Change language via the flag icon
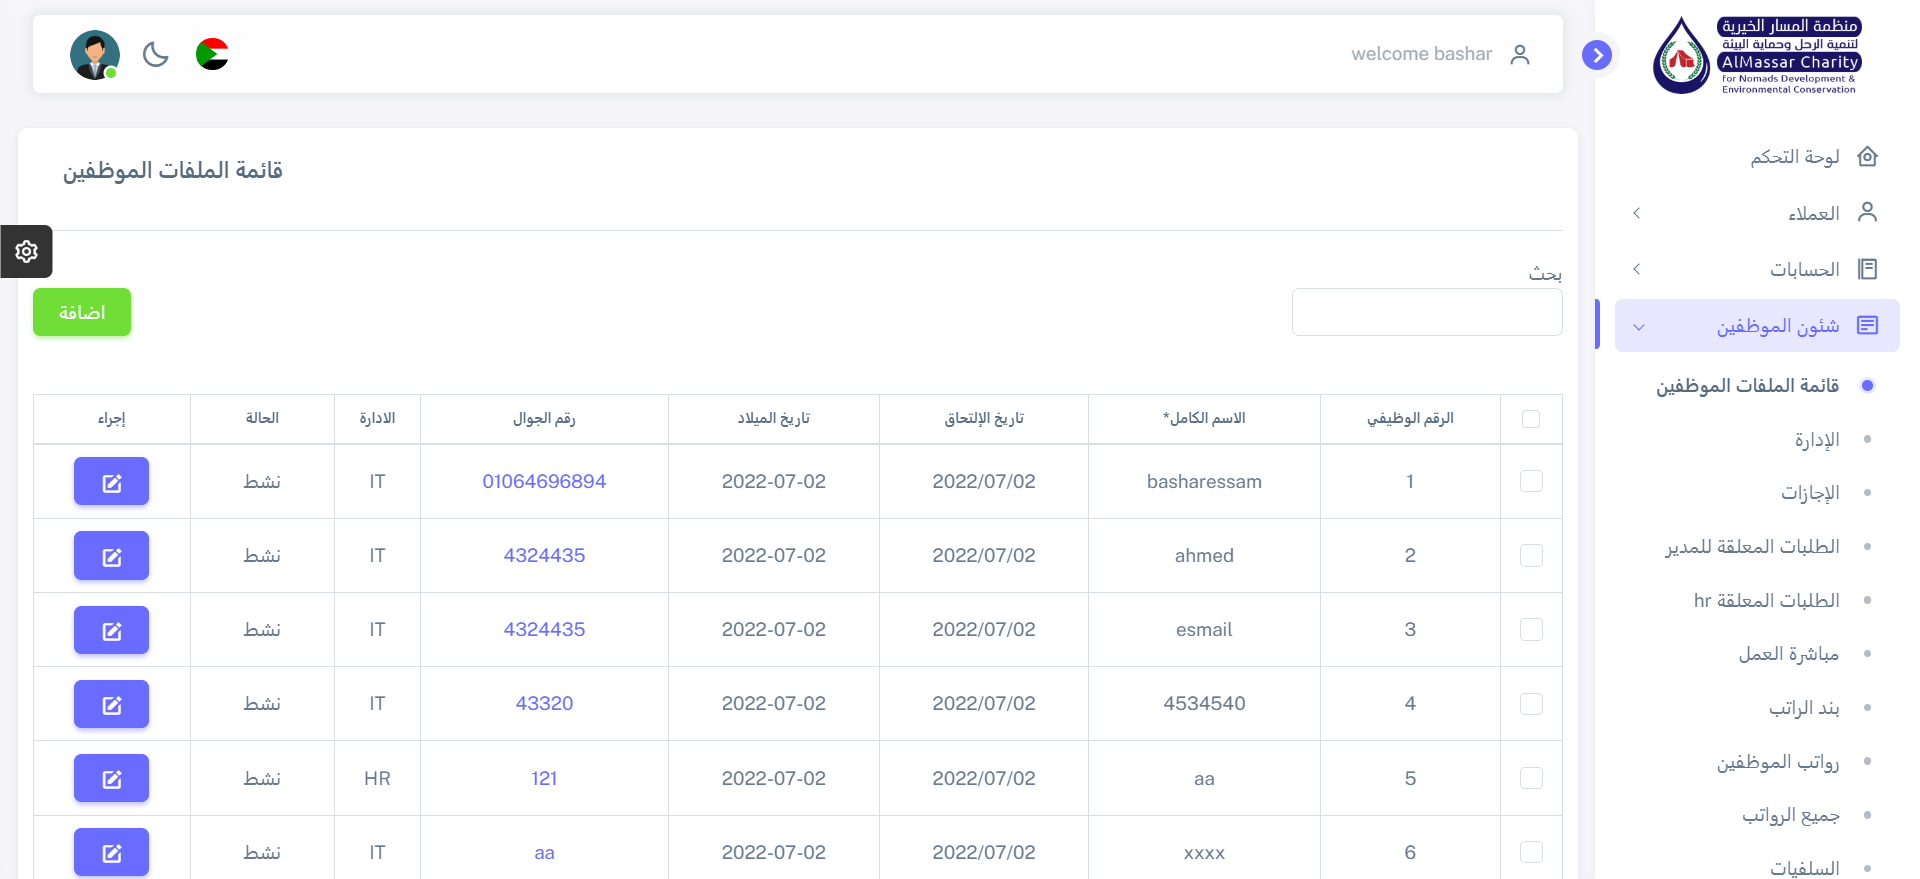This screenshot has width=1920, height=879. (x=212, y=54)
